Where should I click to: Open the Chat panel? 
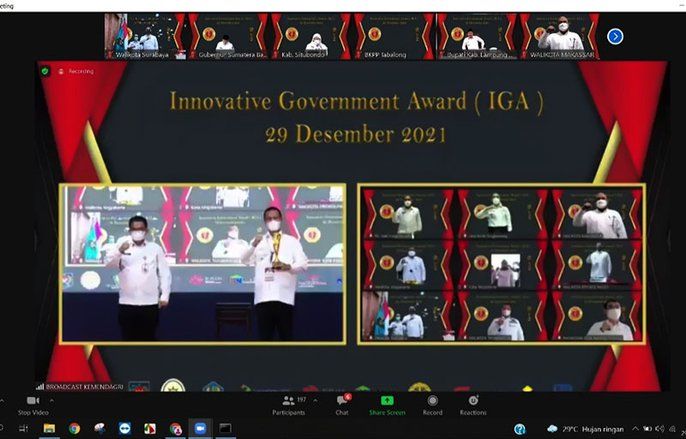[x=342, y=401]
